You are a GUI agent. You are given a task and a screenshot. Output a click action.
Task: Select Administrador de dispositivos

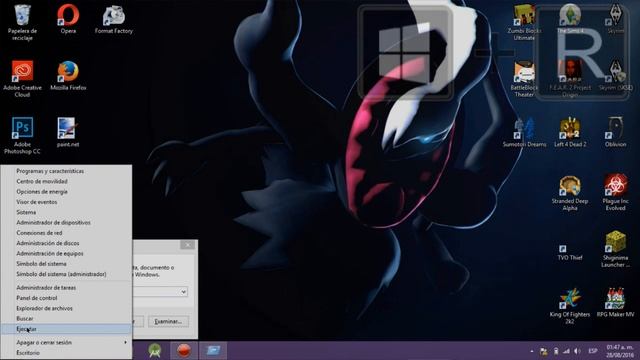66,222
